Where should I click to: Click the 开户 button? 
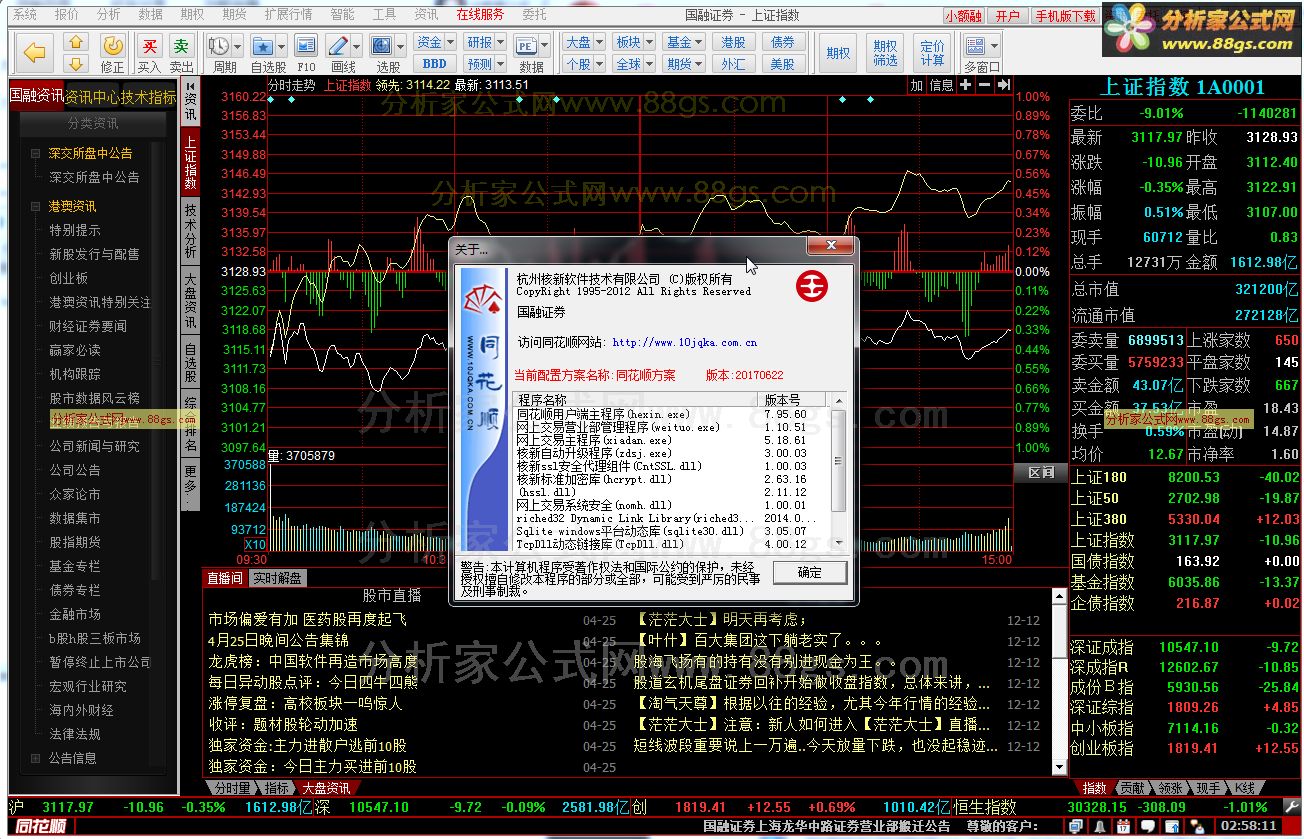(1007, 16)
